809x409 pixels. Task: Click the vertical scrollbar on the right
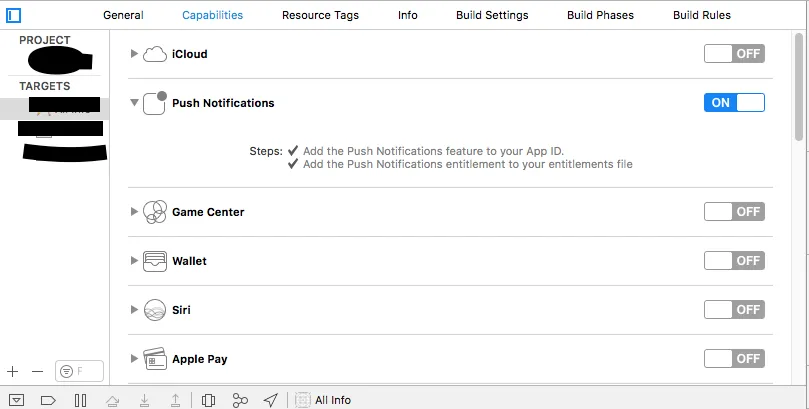[x=799, y=90]
